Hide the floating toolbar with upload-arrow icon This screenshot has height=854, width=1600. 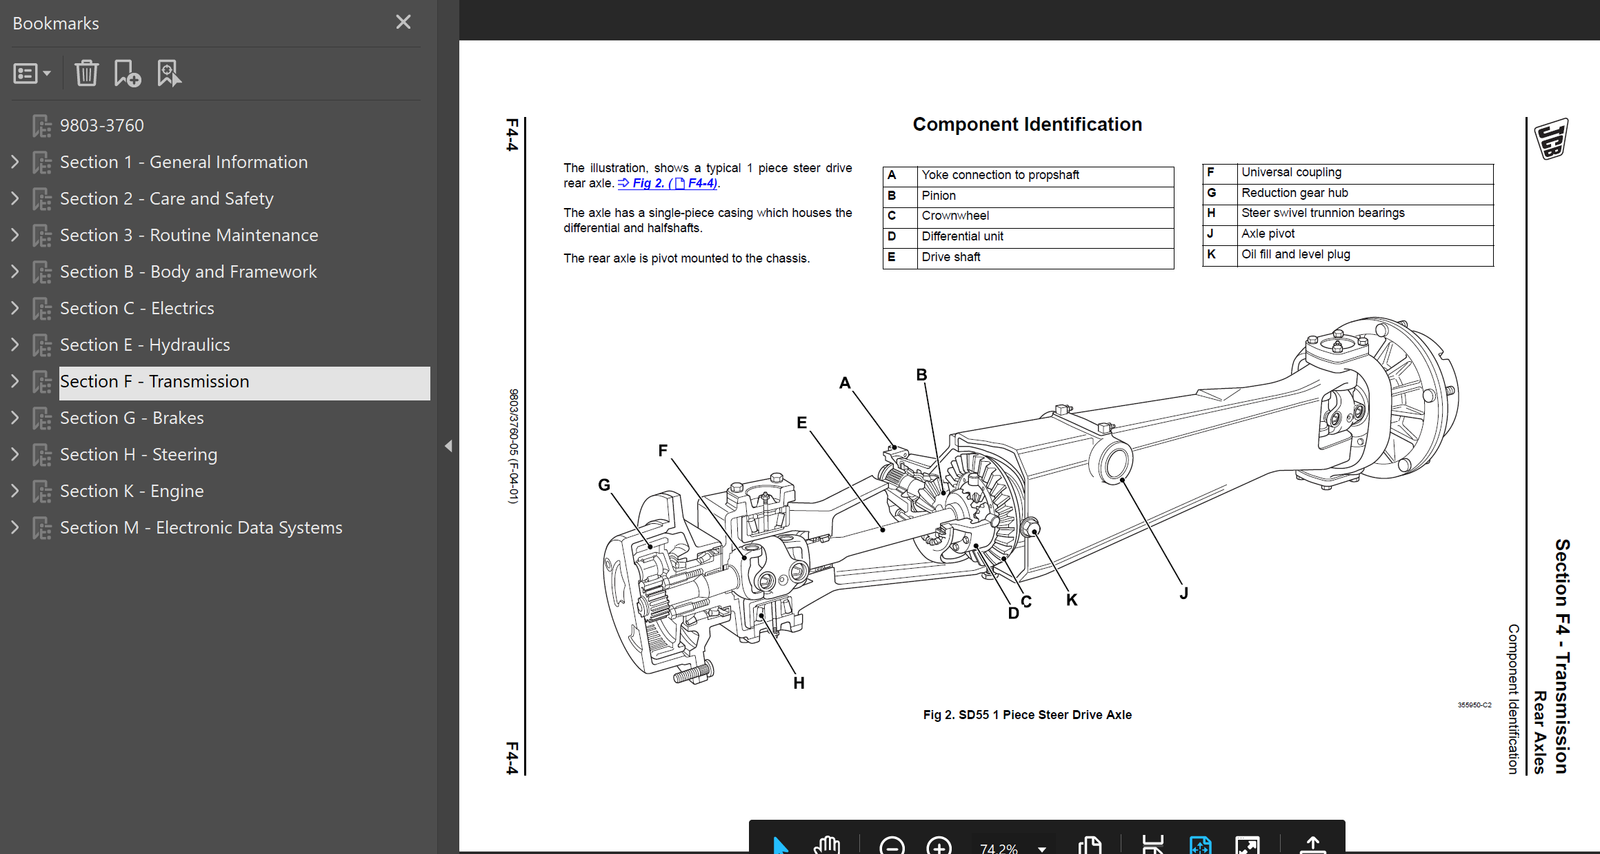(x=1313, y=846)
